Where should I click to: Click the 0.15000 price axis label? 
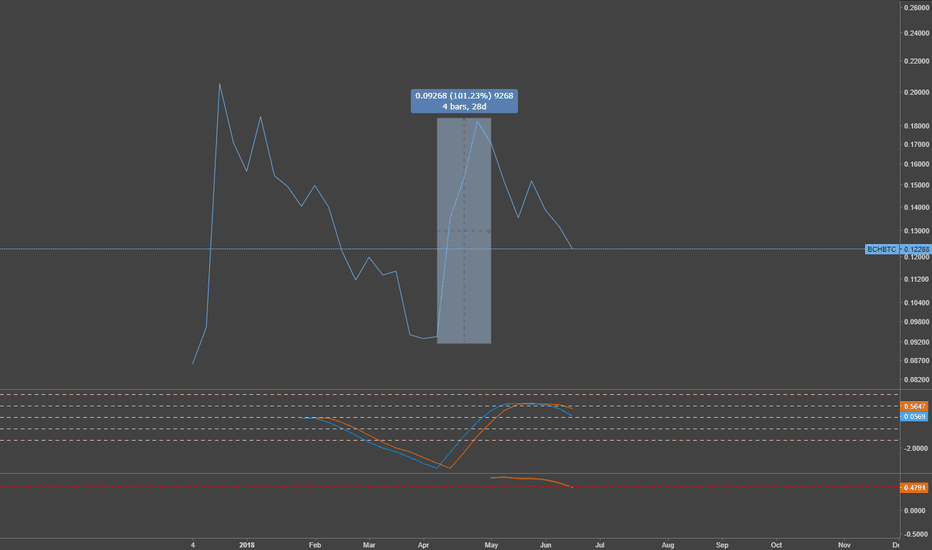coord(916,185)
